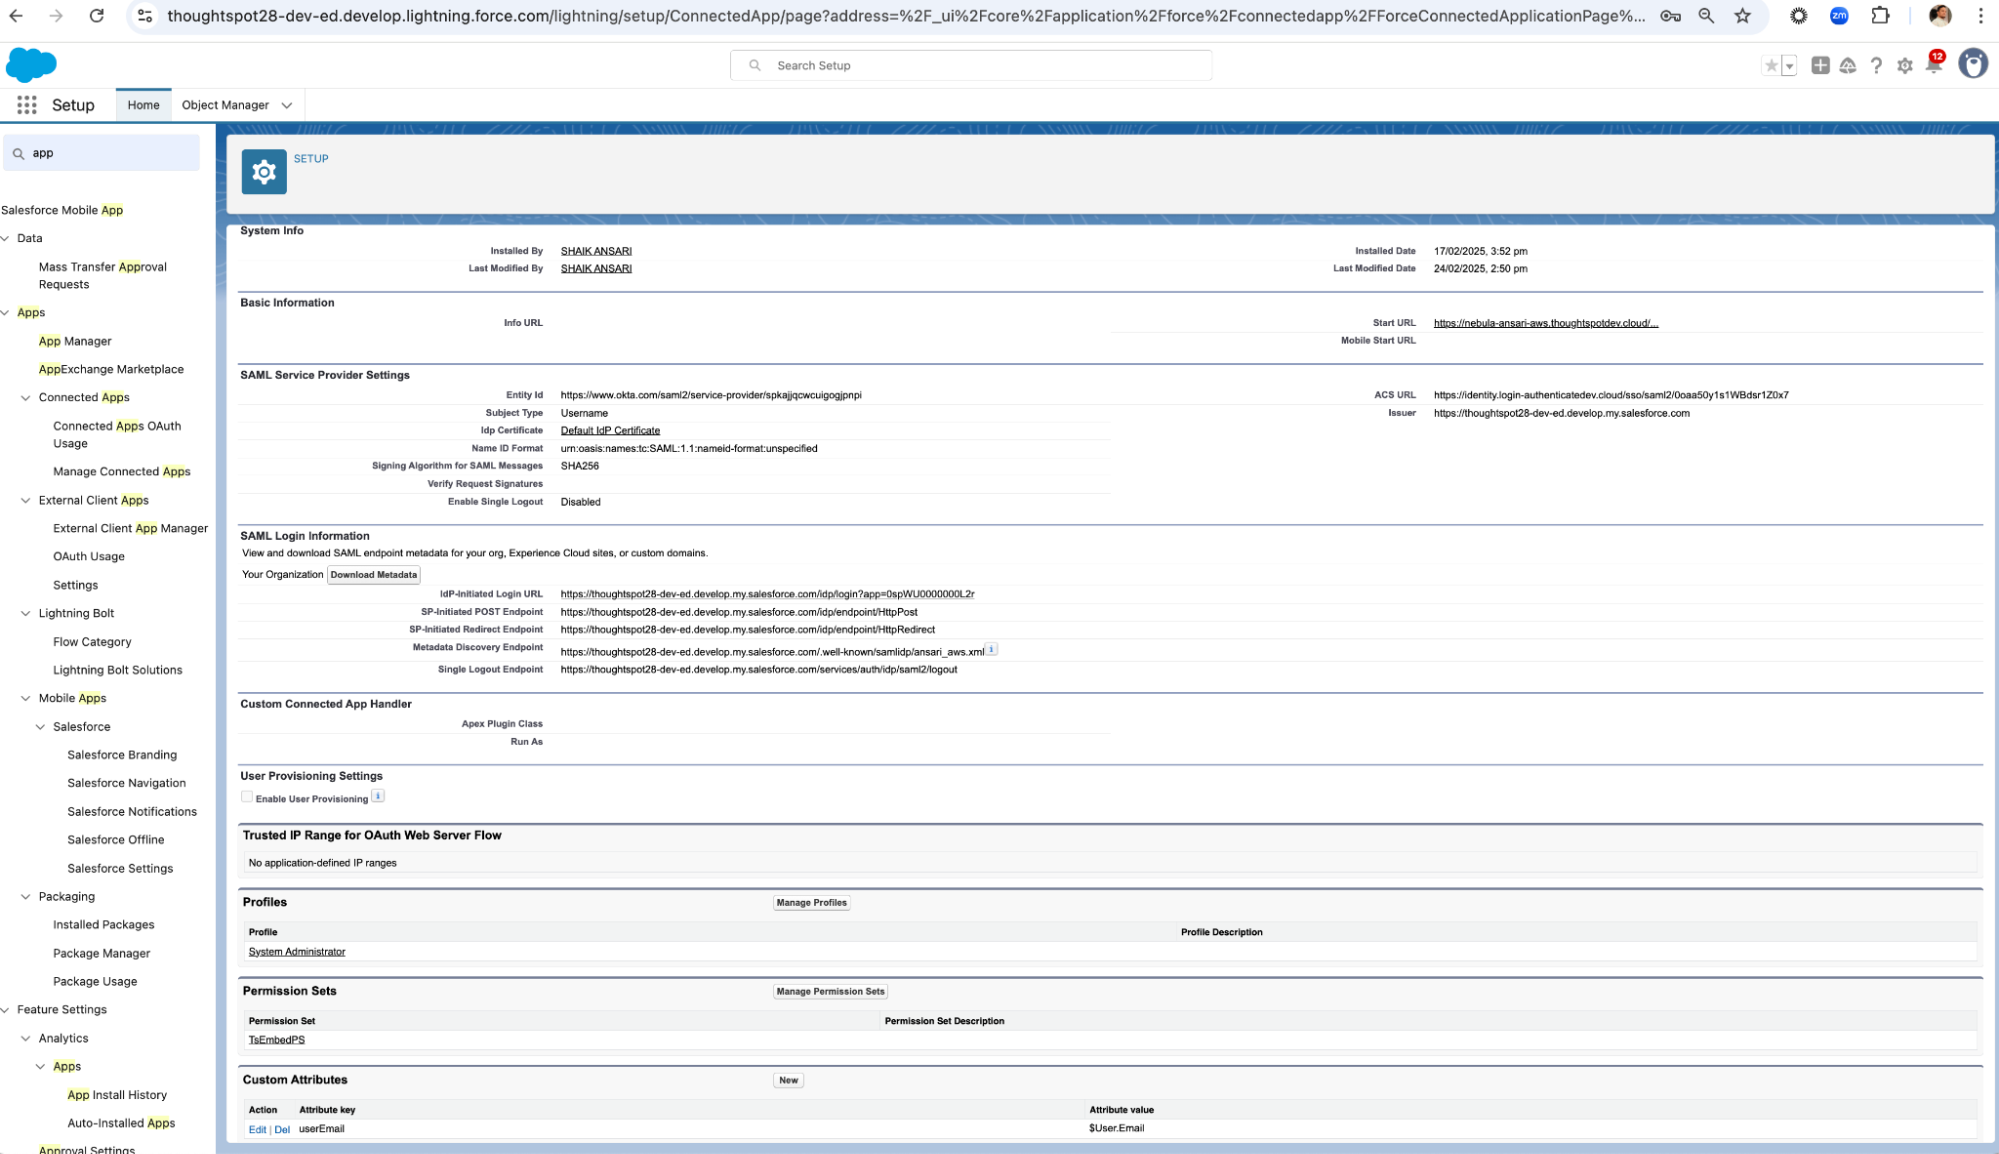Select the Home tab in Setup
1999x1154 pixels.
(x=143, y=104)
